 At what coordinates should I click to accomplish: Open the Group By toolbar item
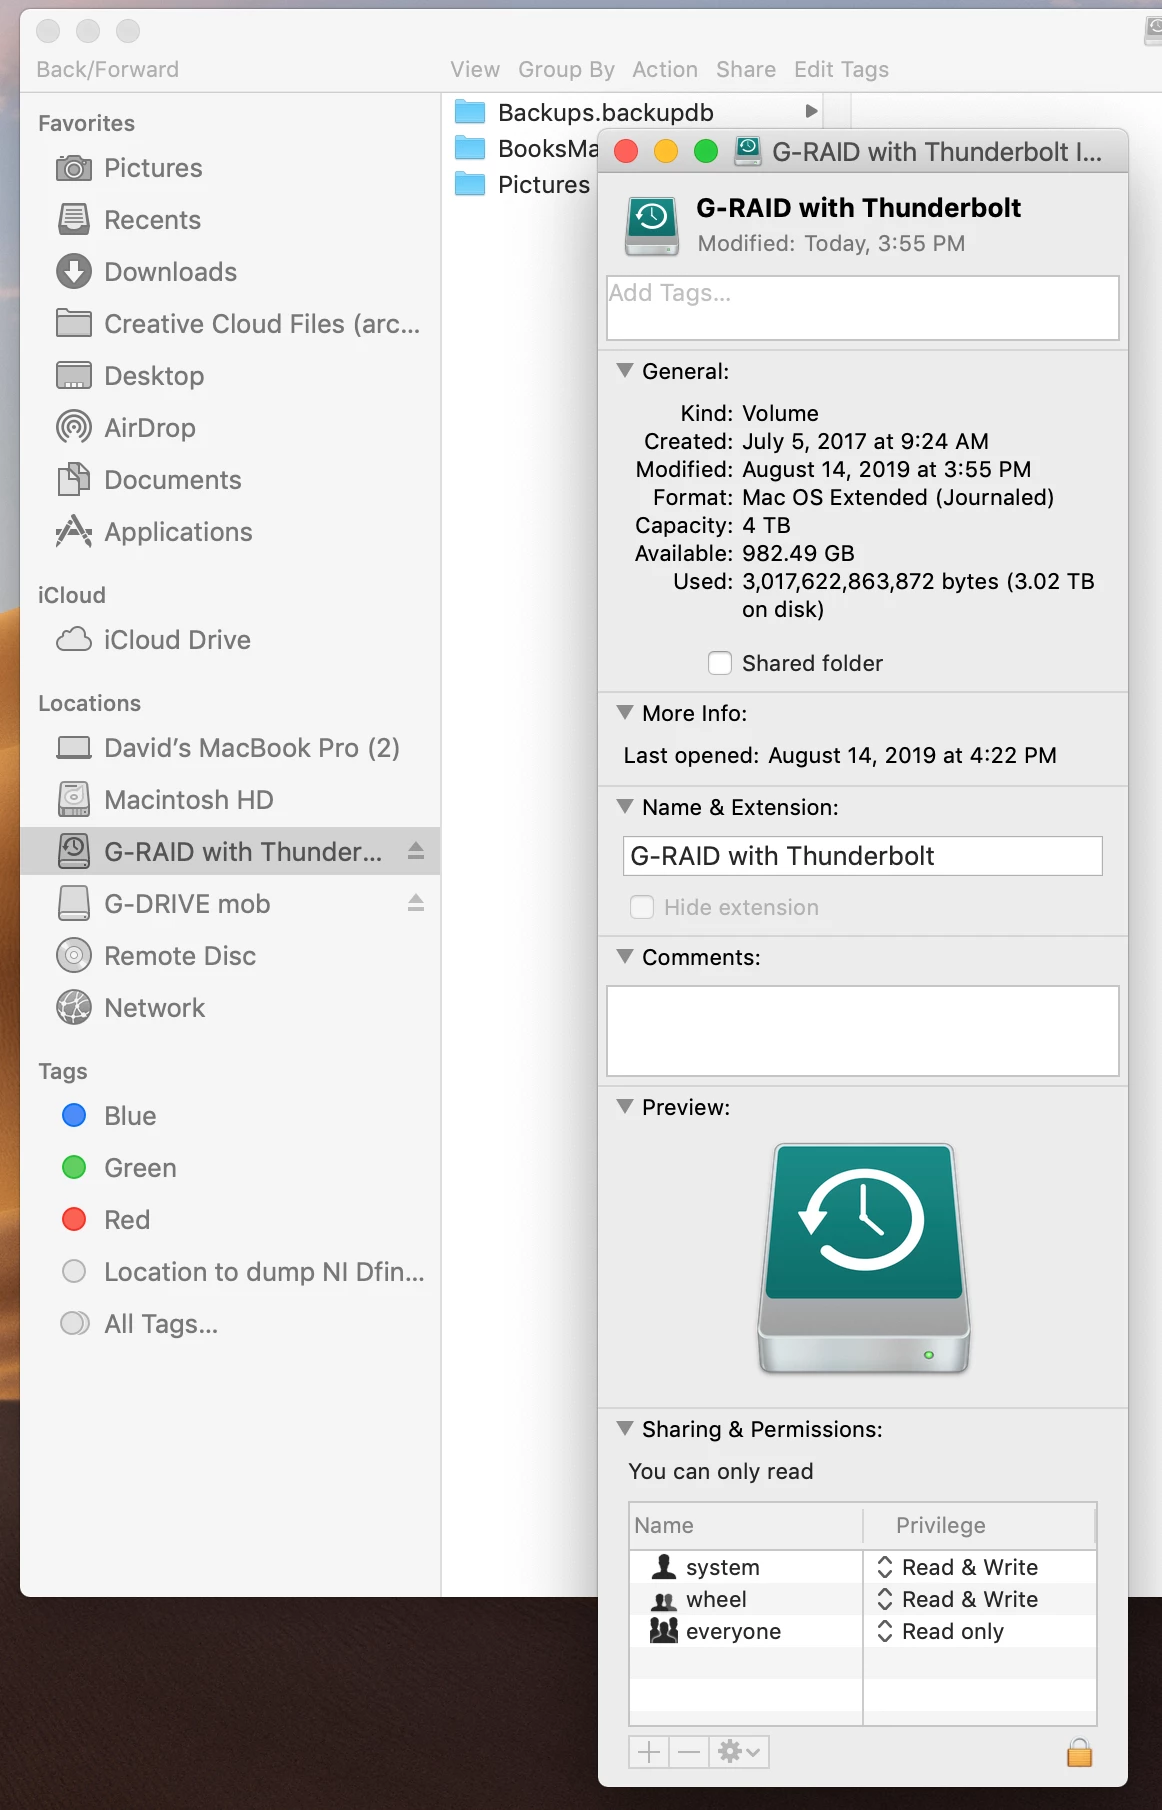pyautogui.click(x=566, y=69)
